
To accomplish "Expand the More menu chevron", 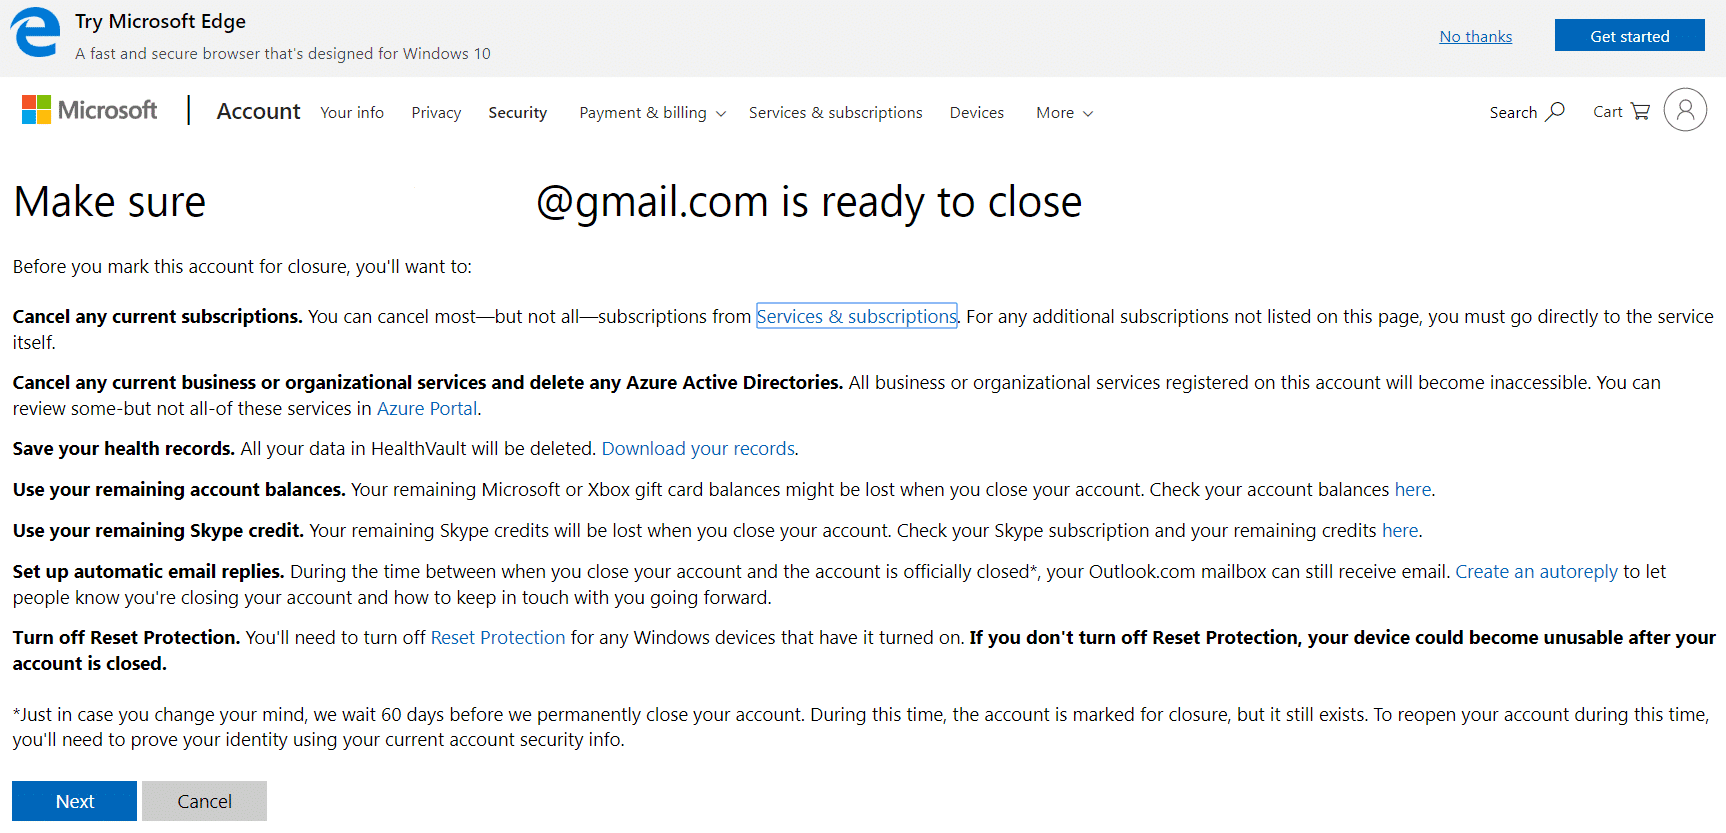I will (1088, 114).
